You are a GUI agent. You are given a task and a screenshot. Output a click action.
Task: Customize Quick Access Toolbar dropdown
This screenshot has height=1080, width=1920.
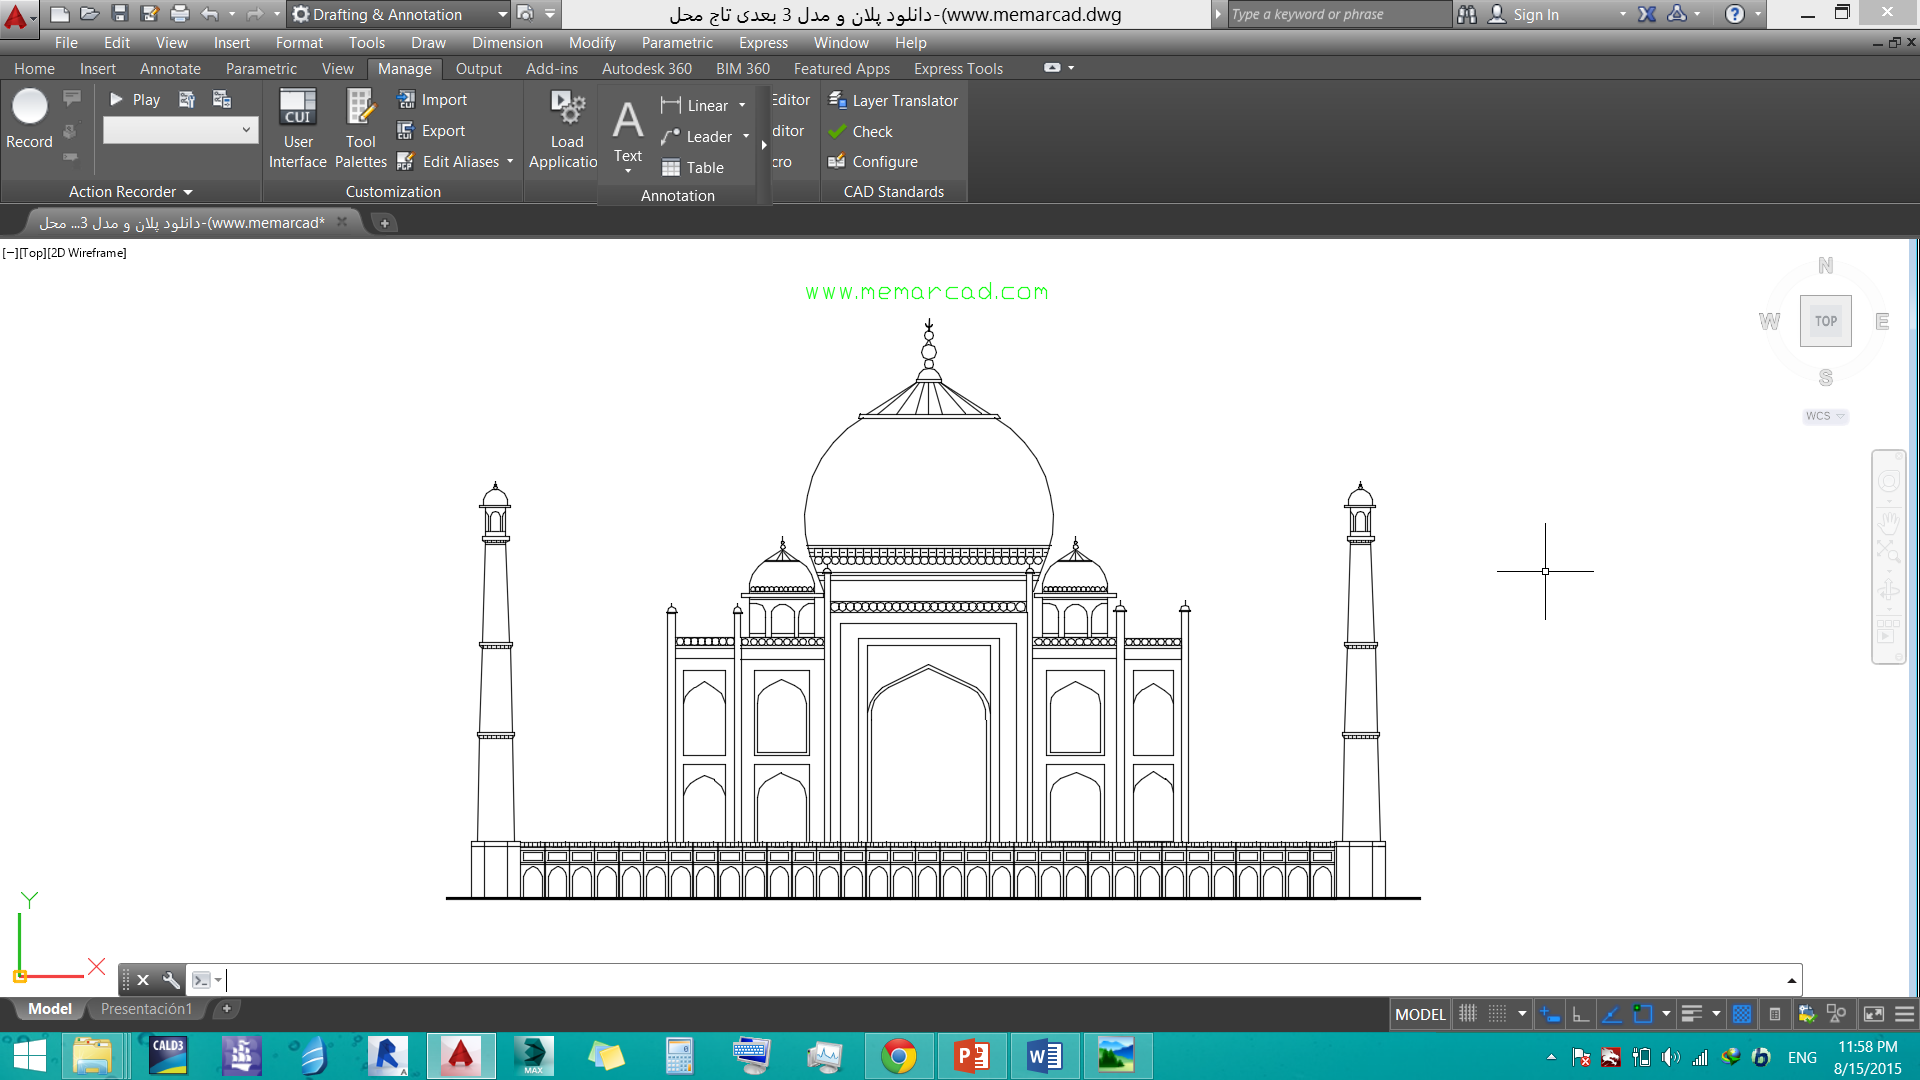pos(550,14)
